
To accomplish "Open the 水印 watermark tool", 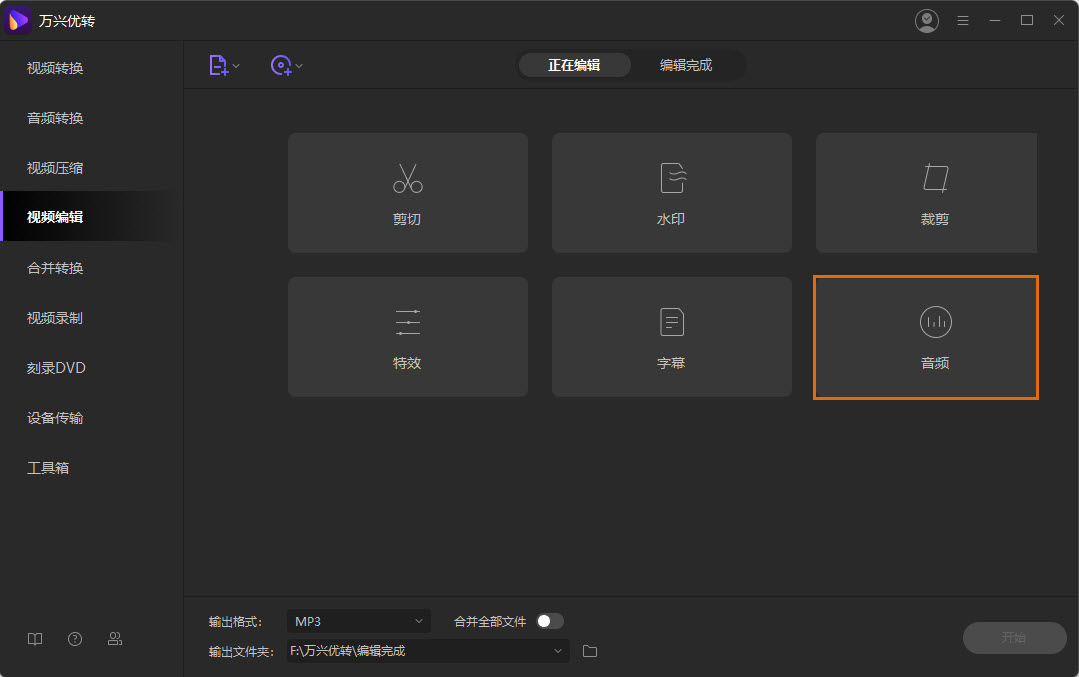I will tap(671, 193).
